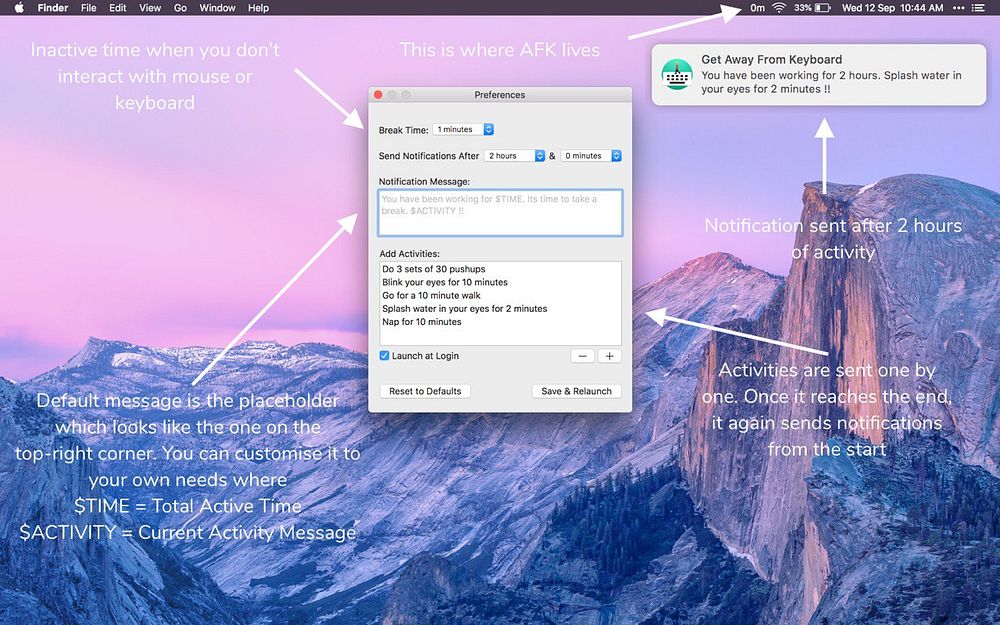The width and height of the screenshot is (1000, 625).
Task: Click the Get Away From Keyboard notification banner
Action: click(x=819, y=75)
